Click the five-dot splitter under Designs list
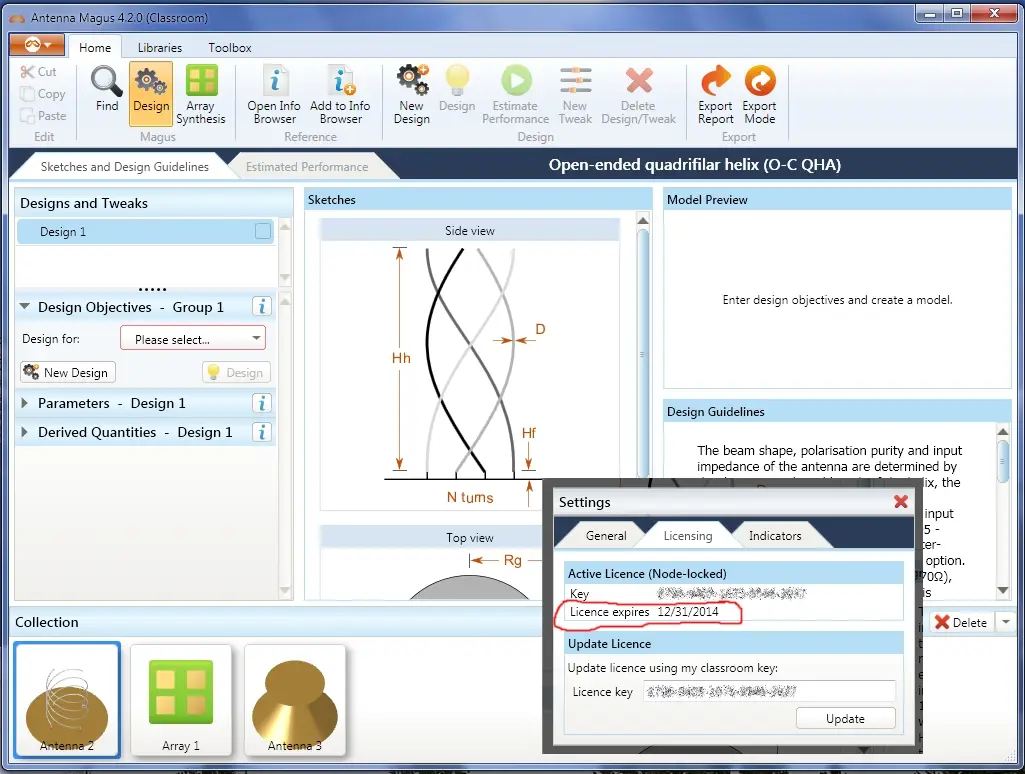1025x774 pixels. [x=152, y=289]
